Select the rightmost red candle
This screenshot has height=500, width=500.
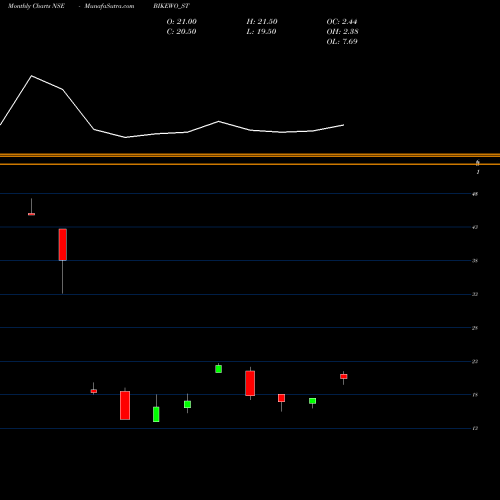pyautogui.click(x=344, y=376)
